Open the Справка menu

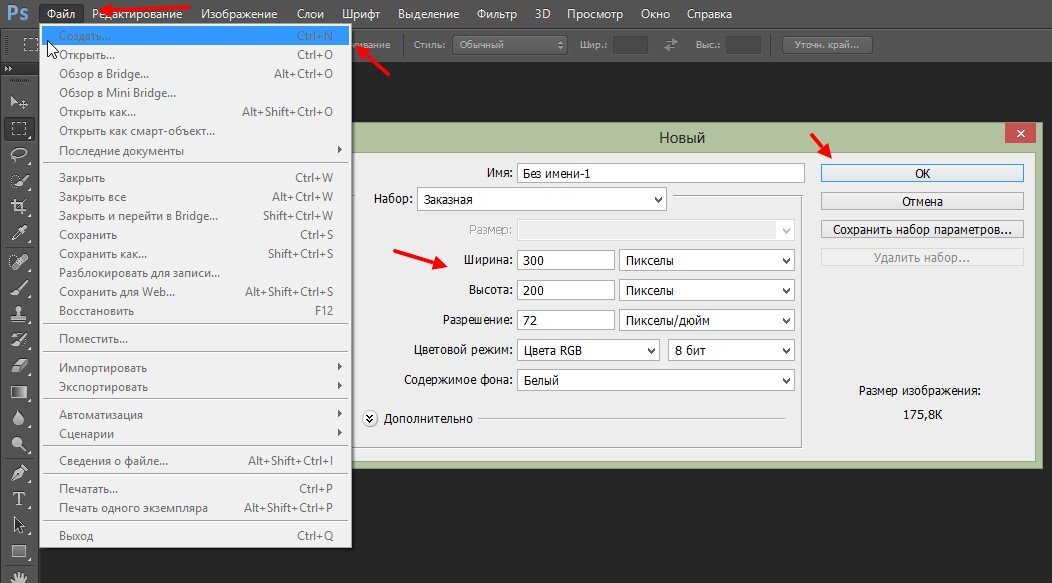point(709,13)
